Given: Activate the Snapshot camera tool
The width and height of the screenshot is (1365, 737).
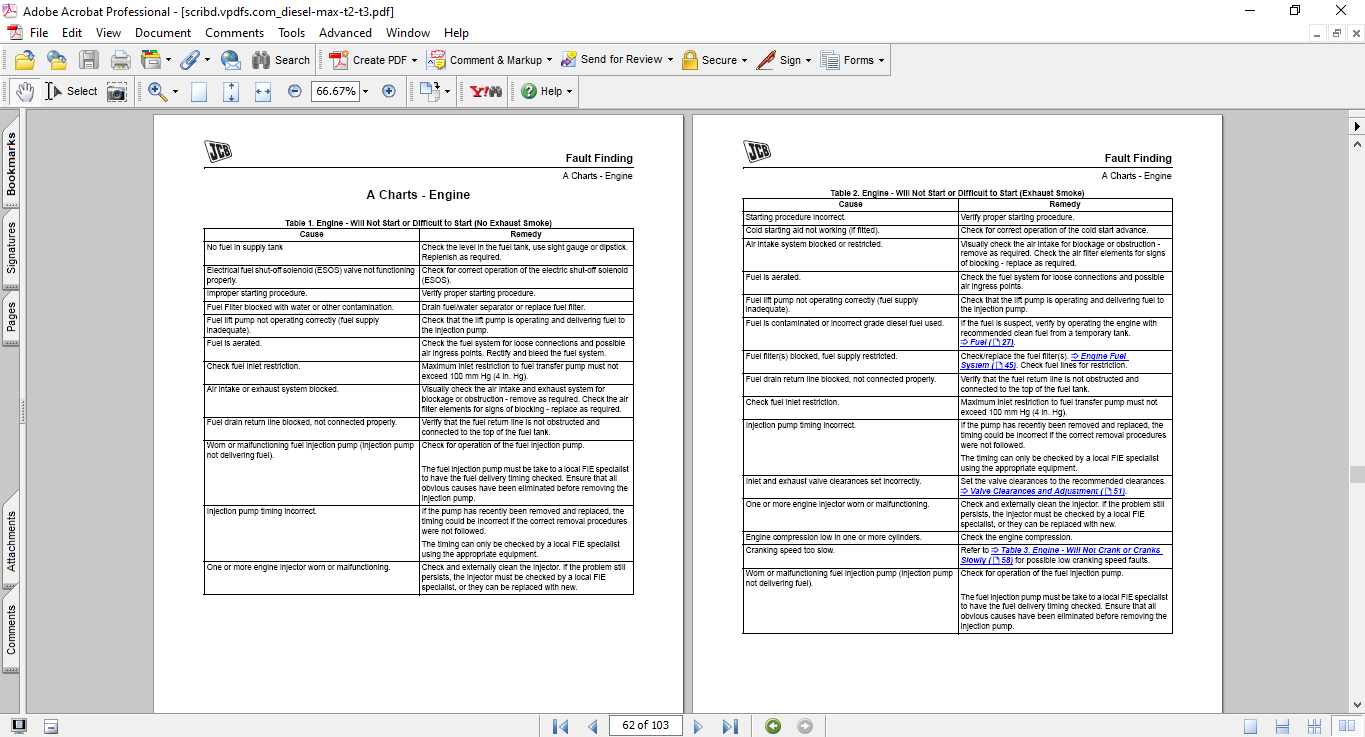Looking at the screenshot, I should click(x=117, y=91).
